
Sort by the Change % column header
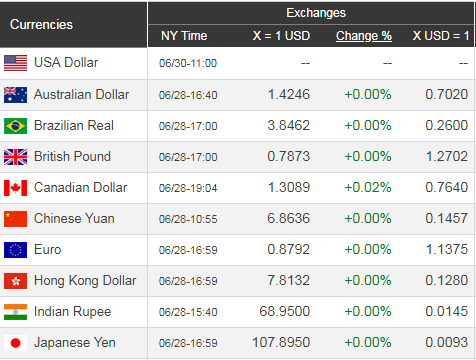click(364, 36)
